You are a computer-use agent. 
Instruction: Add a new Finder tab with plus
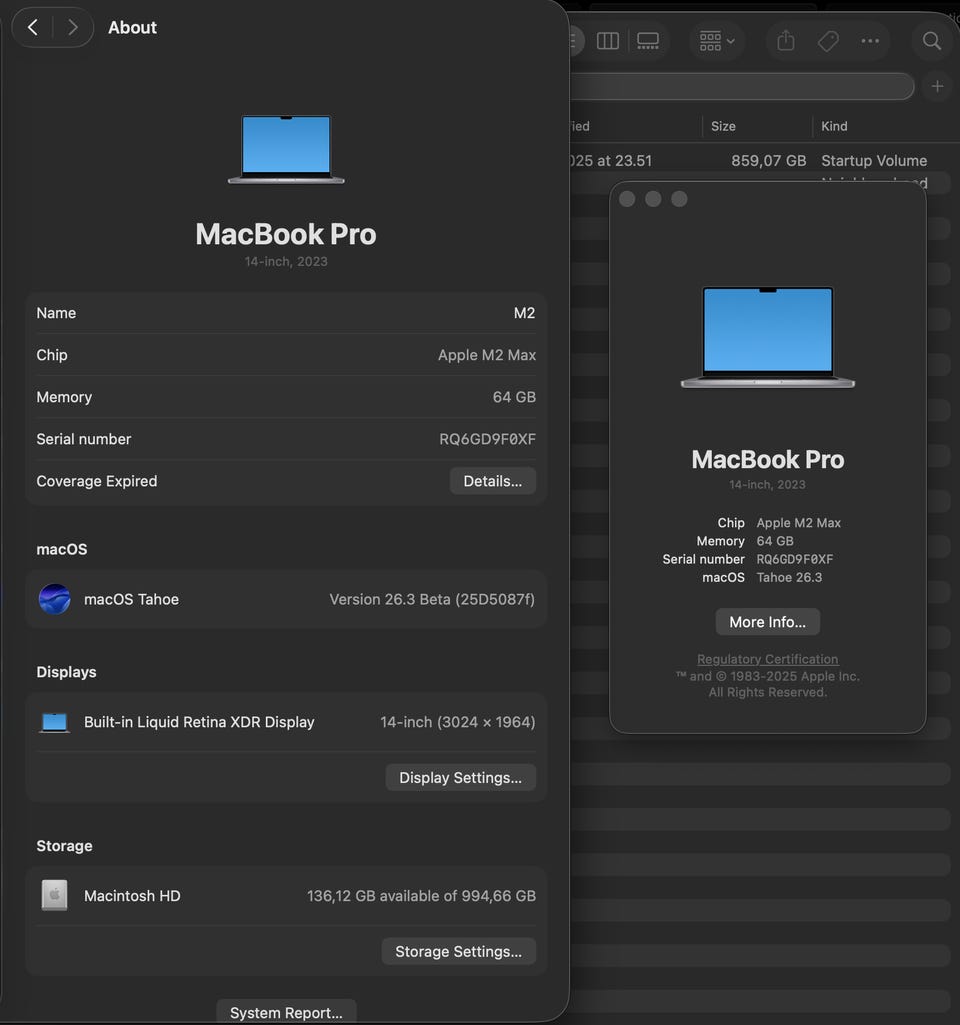point(937,86)
